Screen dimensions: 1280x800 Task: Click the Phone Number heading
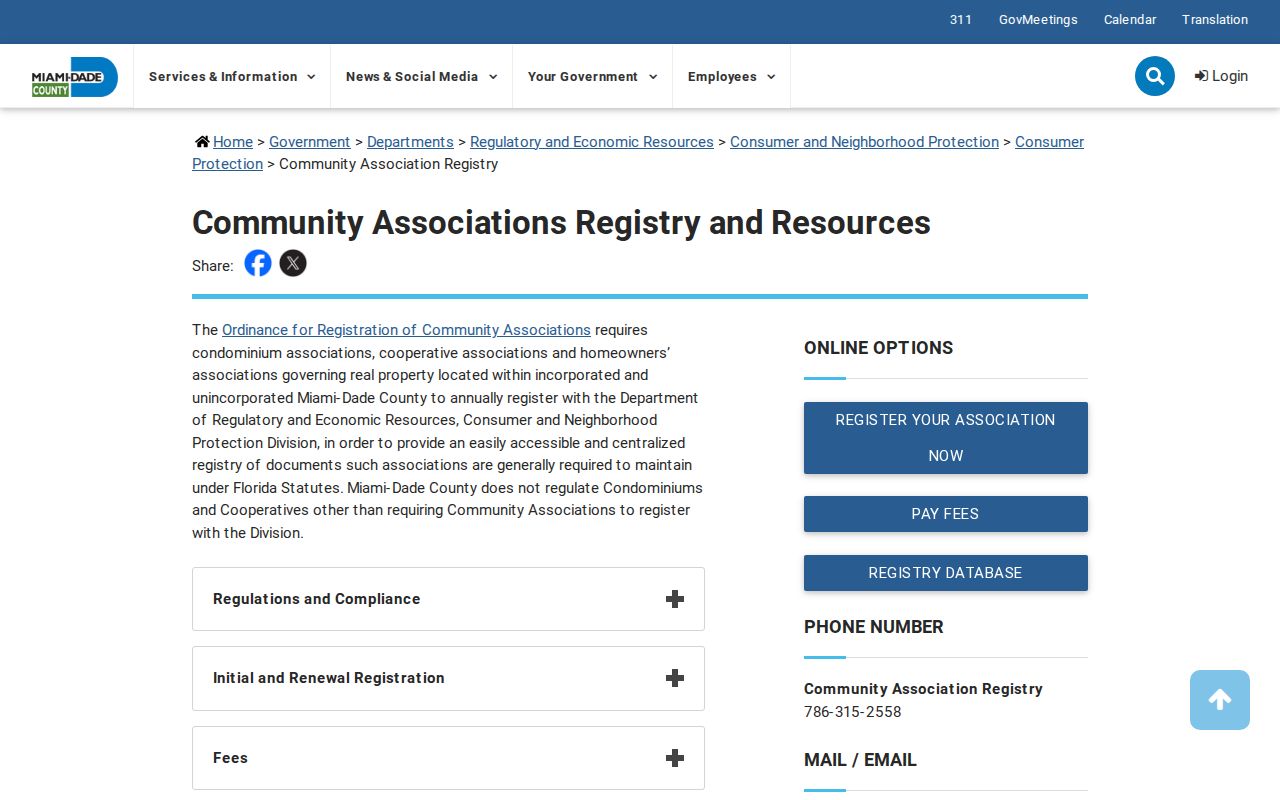tap(874, 627)
